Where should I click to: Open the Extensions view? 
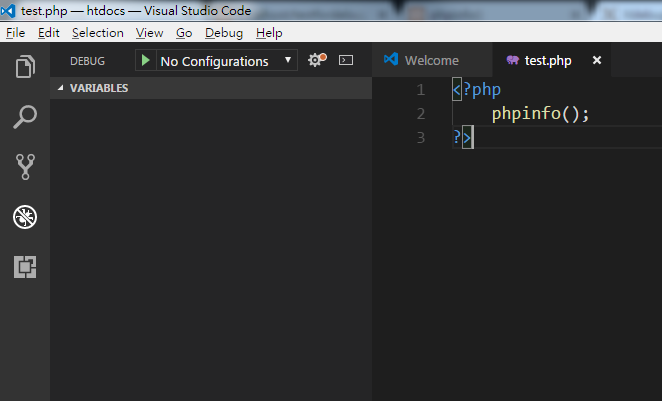25,267
